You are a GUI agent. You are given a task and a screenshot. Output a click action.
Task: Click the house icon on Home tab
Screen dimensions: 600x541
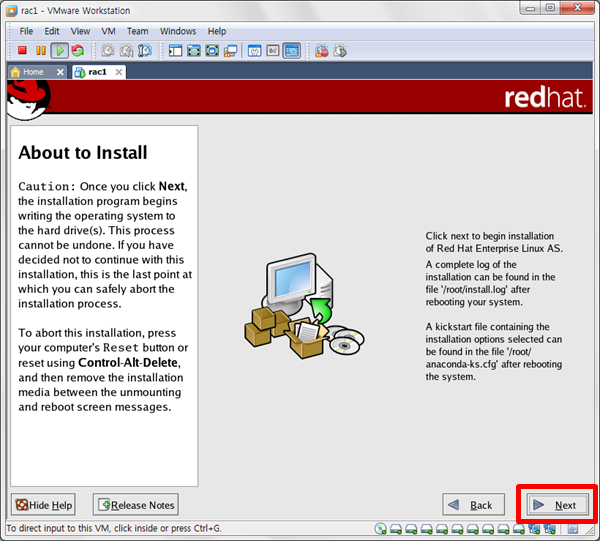15,72
